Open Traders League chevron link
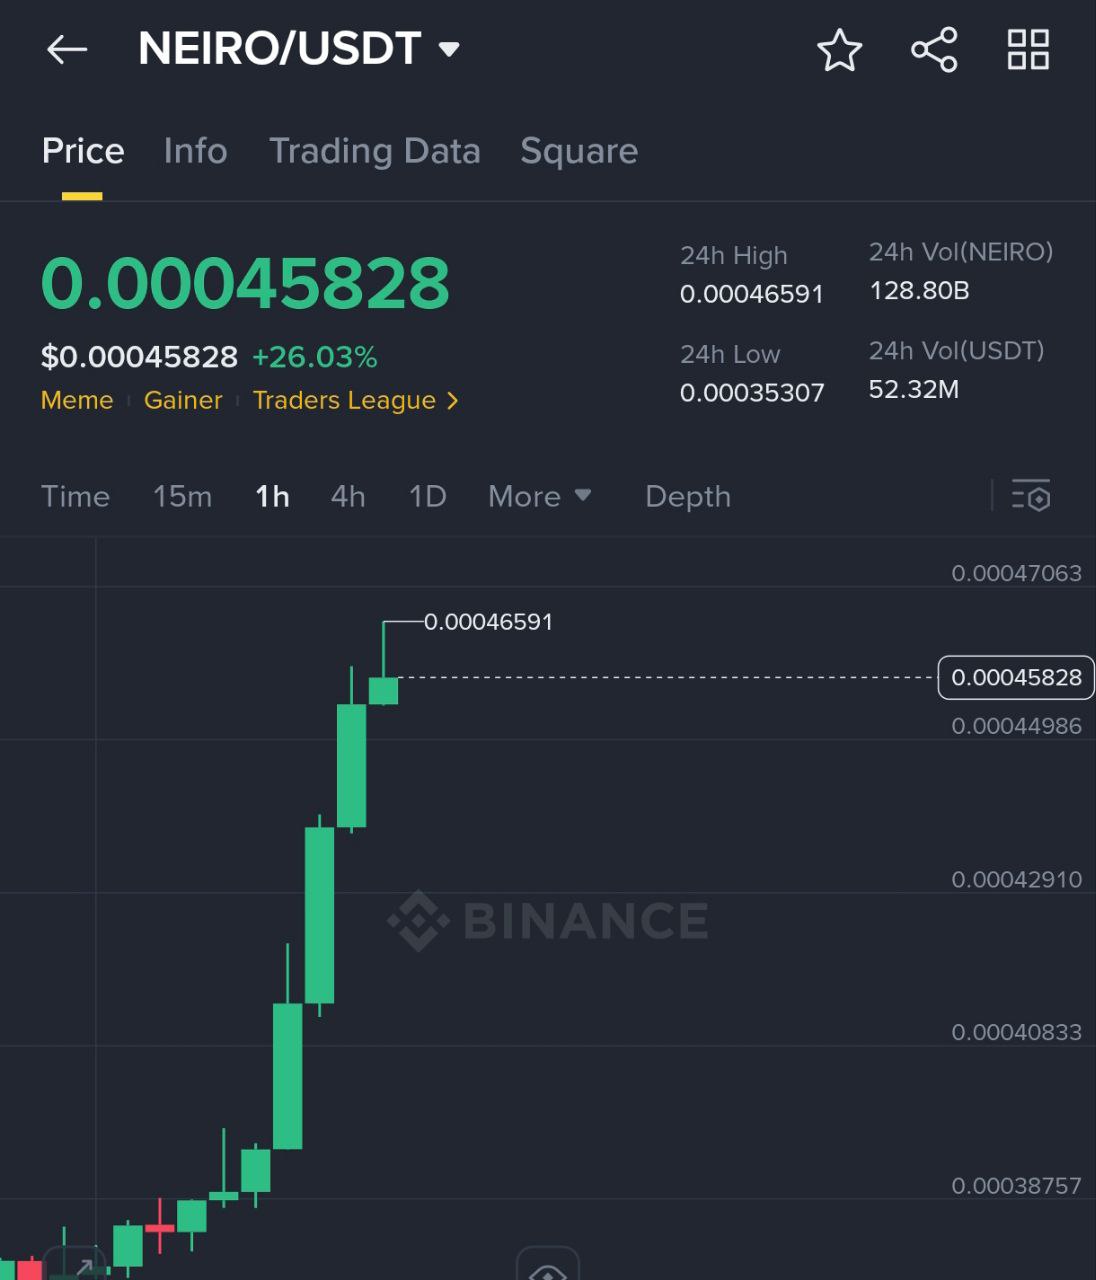Image resolution: width=1096 pixels, height=1280 pixels. pos(355,400)
